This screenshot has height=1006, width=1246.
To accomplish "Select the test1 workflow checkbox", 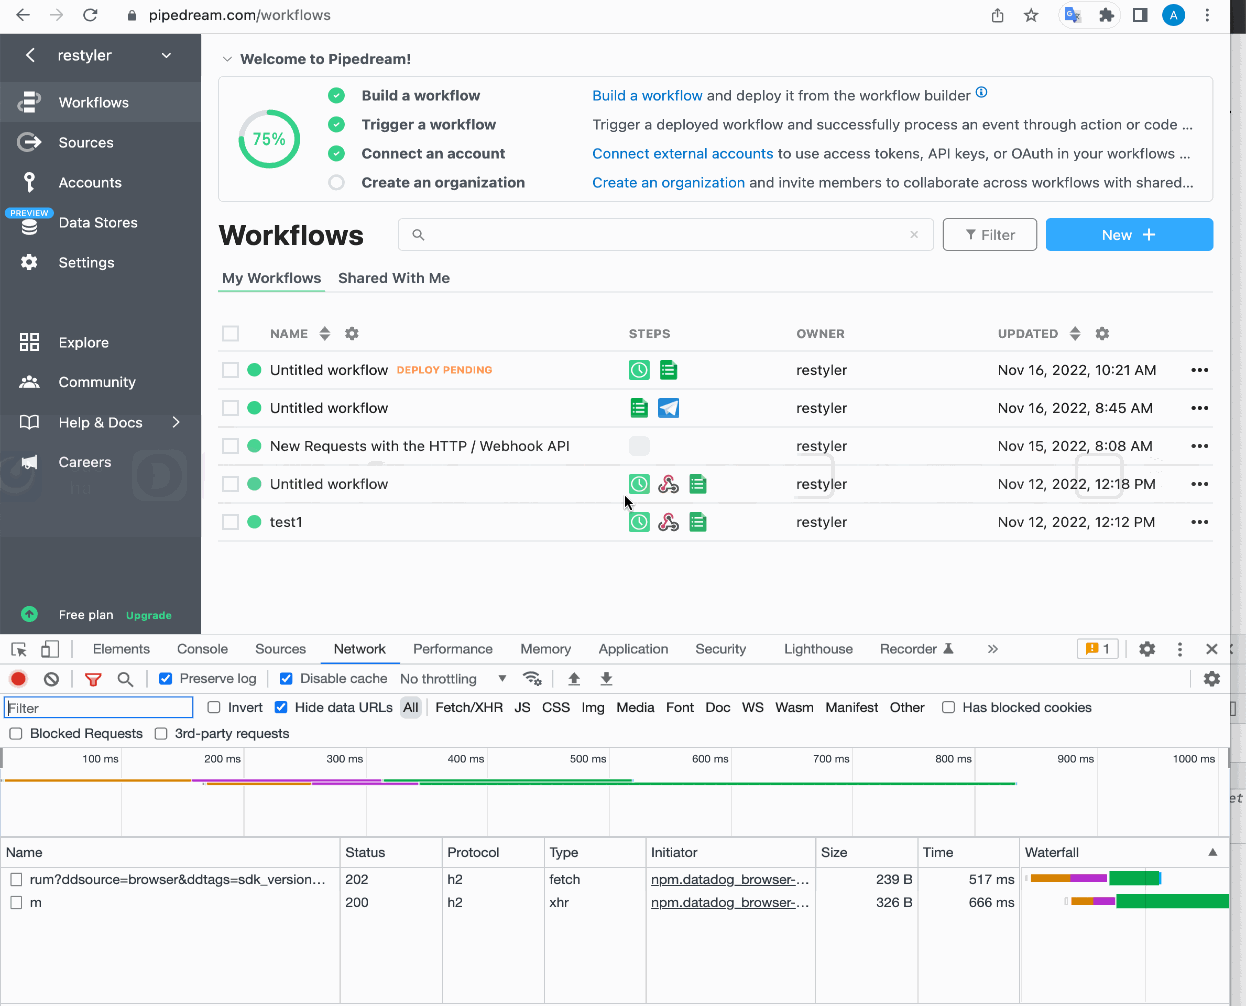I will [231, 522].
